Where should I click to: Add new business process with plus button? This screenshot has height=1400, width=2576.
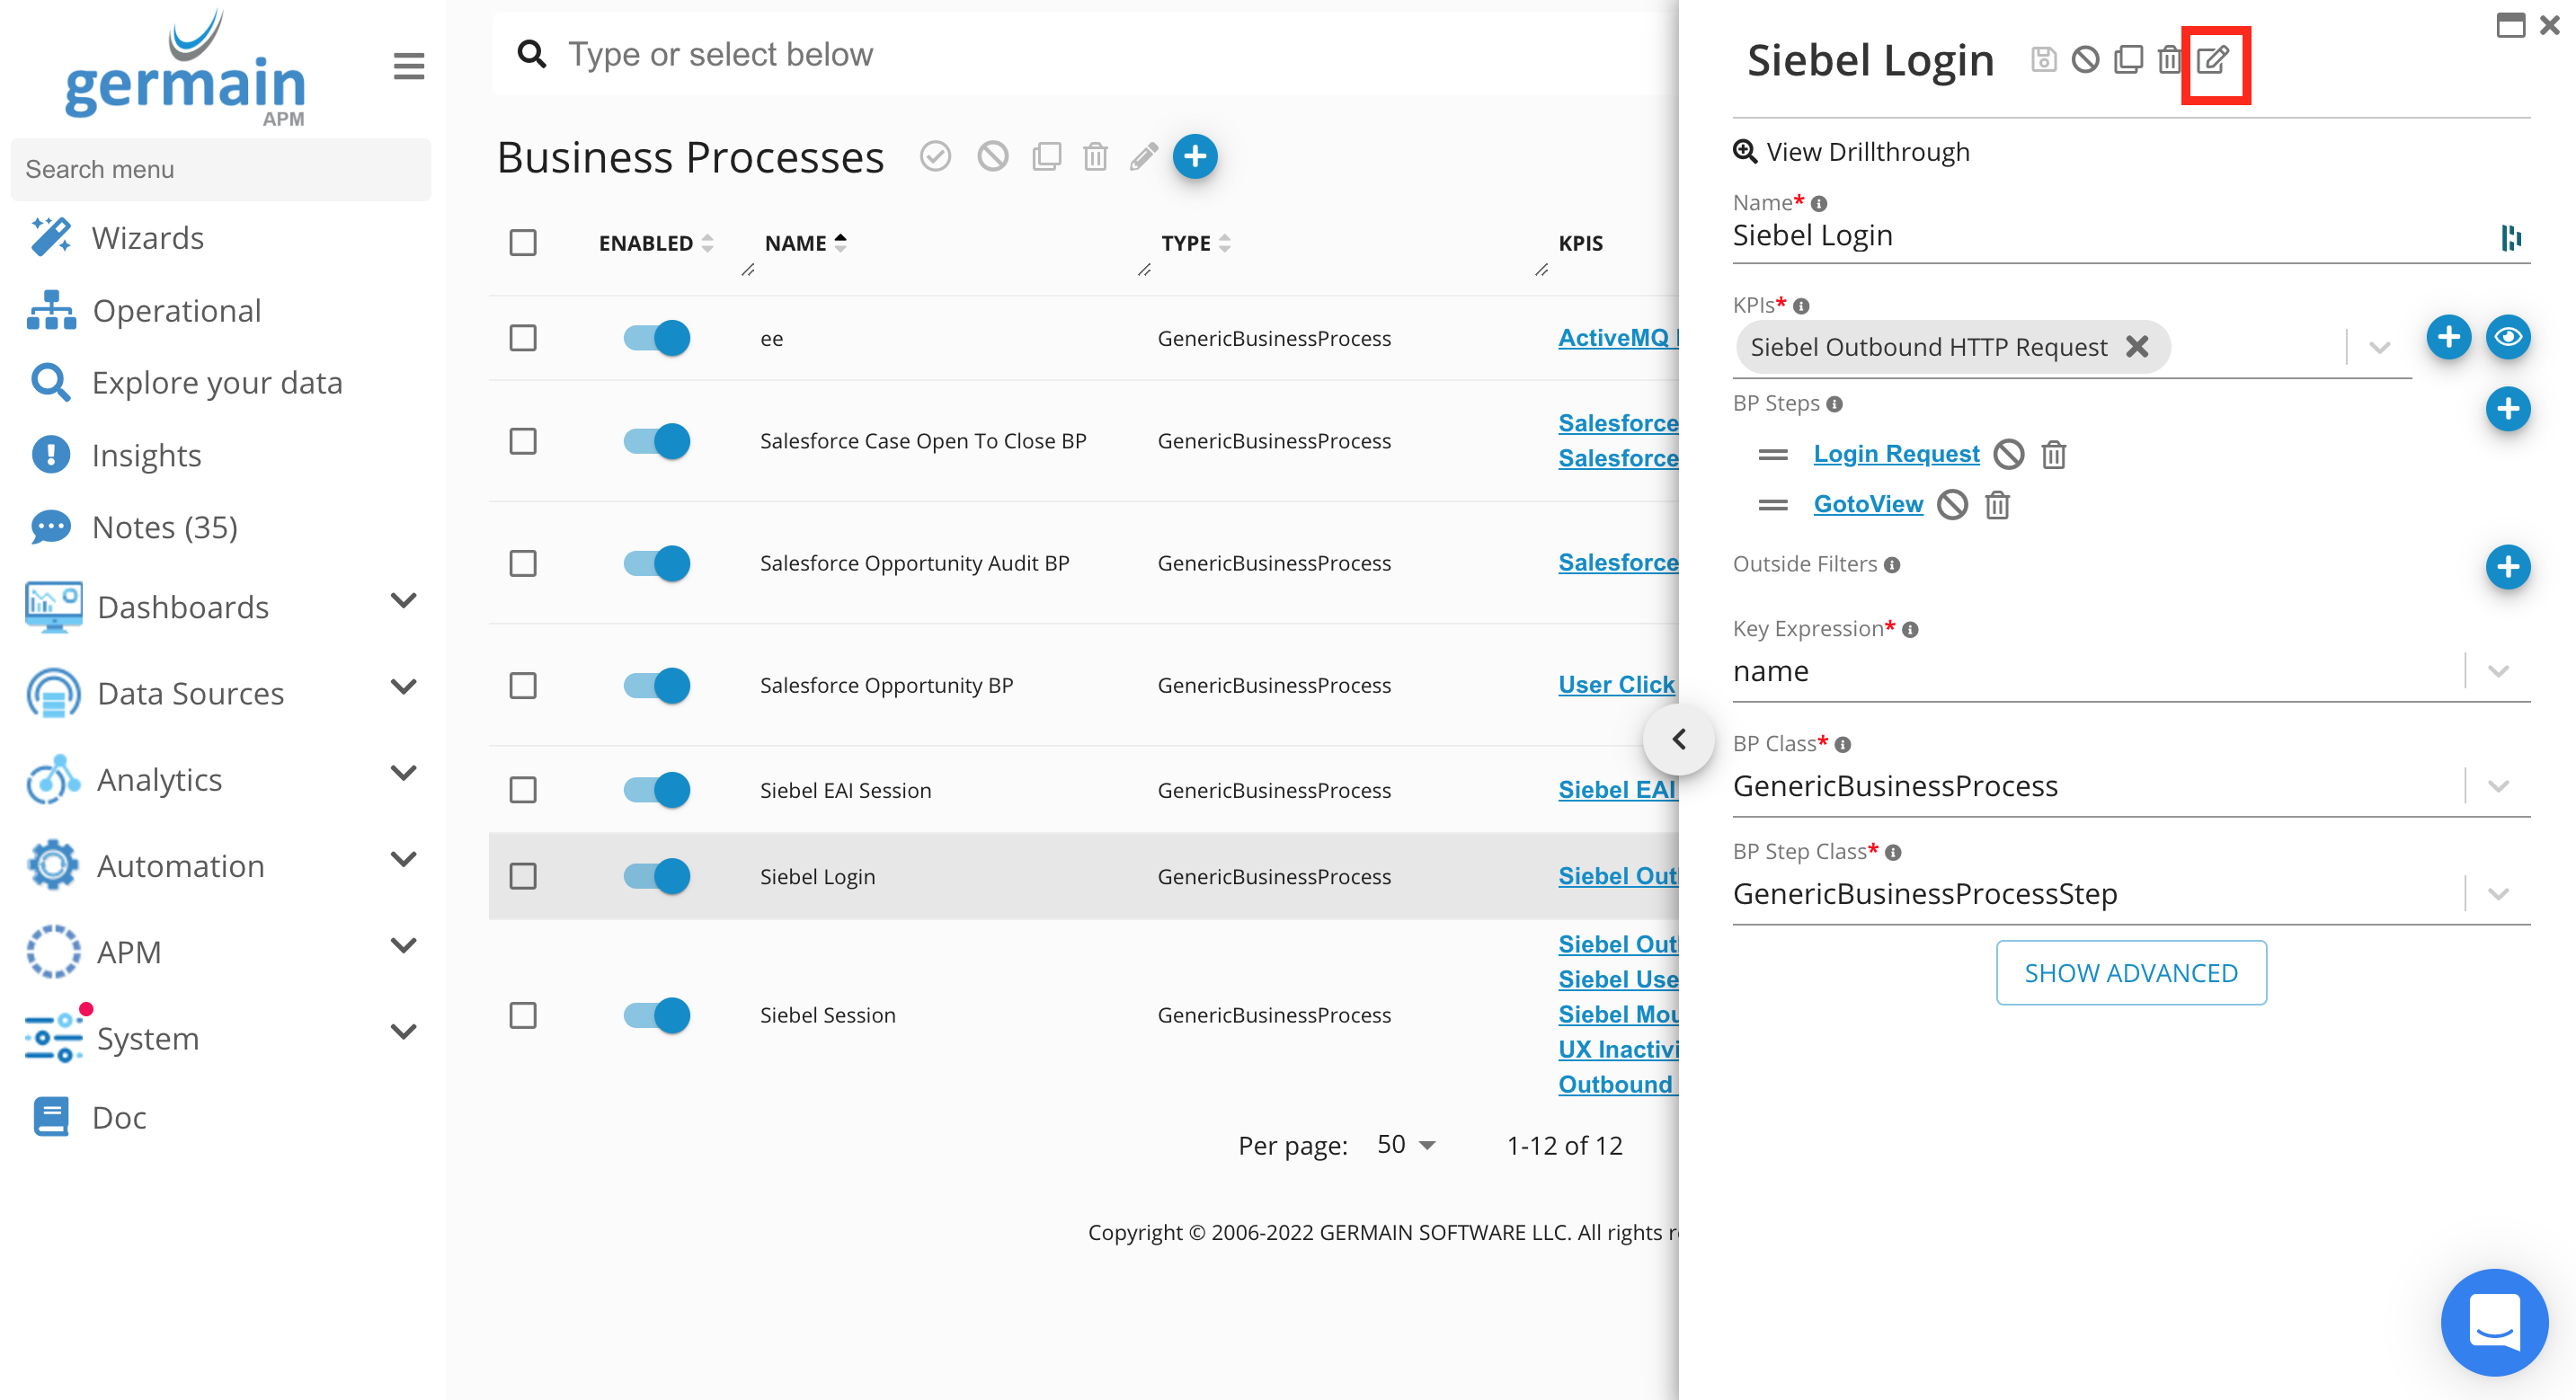point(1195,157)
